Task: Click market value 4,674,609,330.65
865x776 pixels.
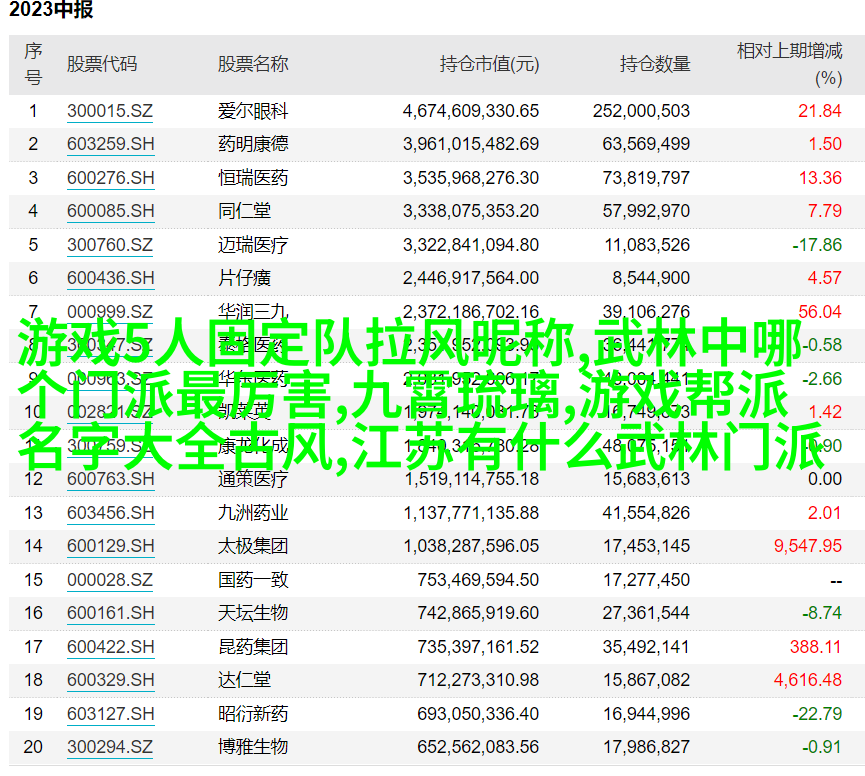Action: pyautogui.click(x=471, y=111)
